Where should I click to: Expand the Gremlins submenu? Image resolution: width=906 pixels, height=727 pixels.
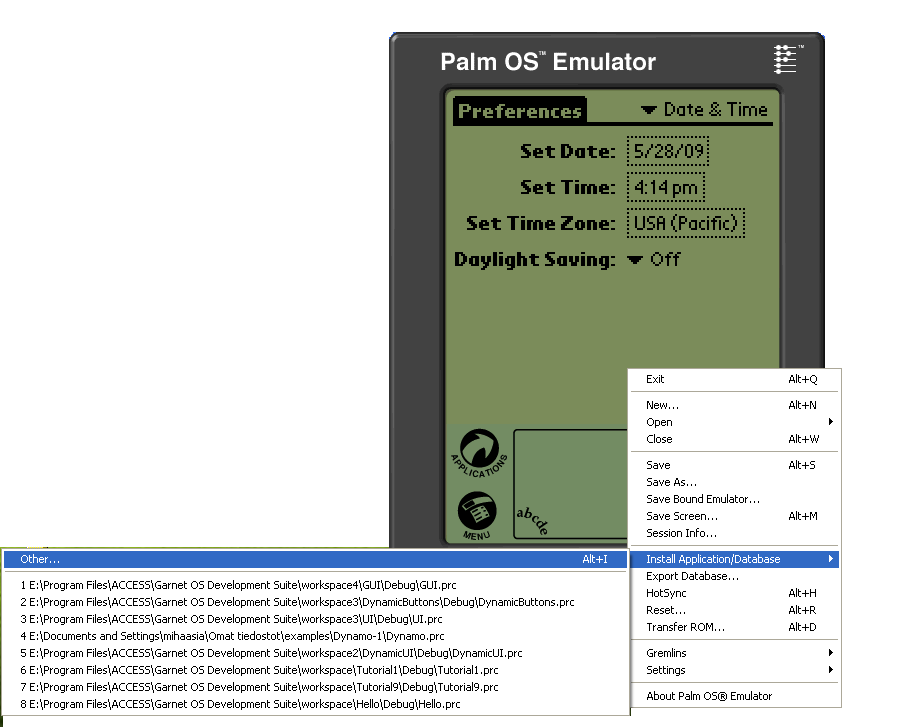coord(734,653)
